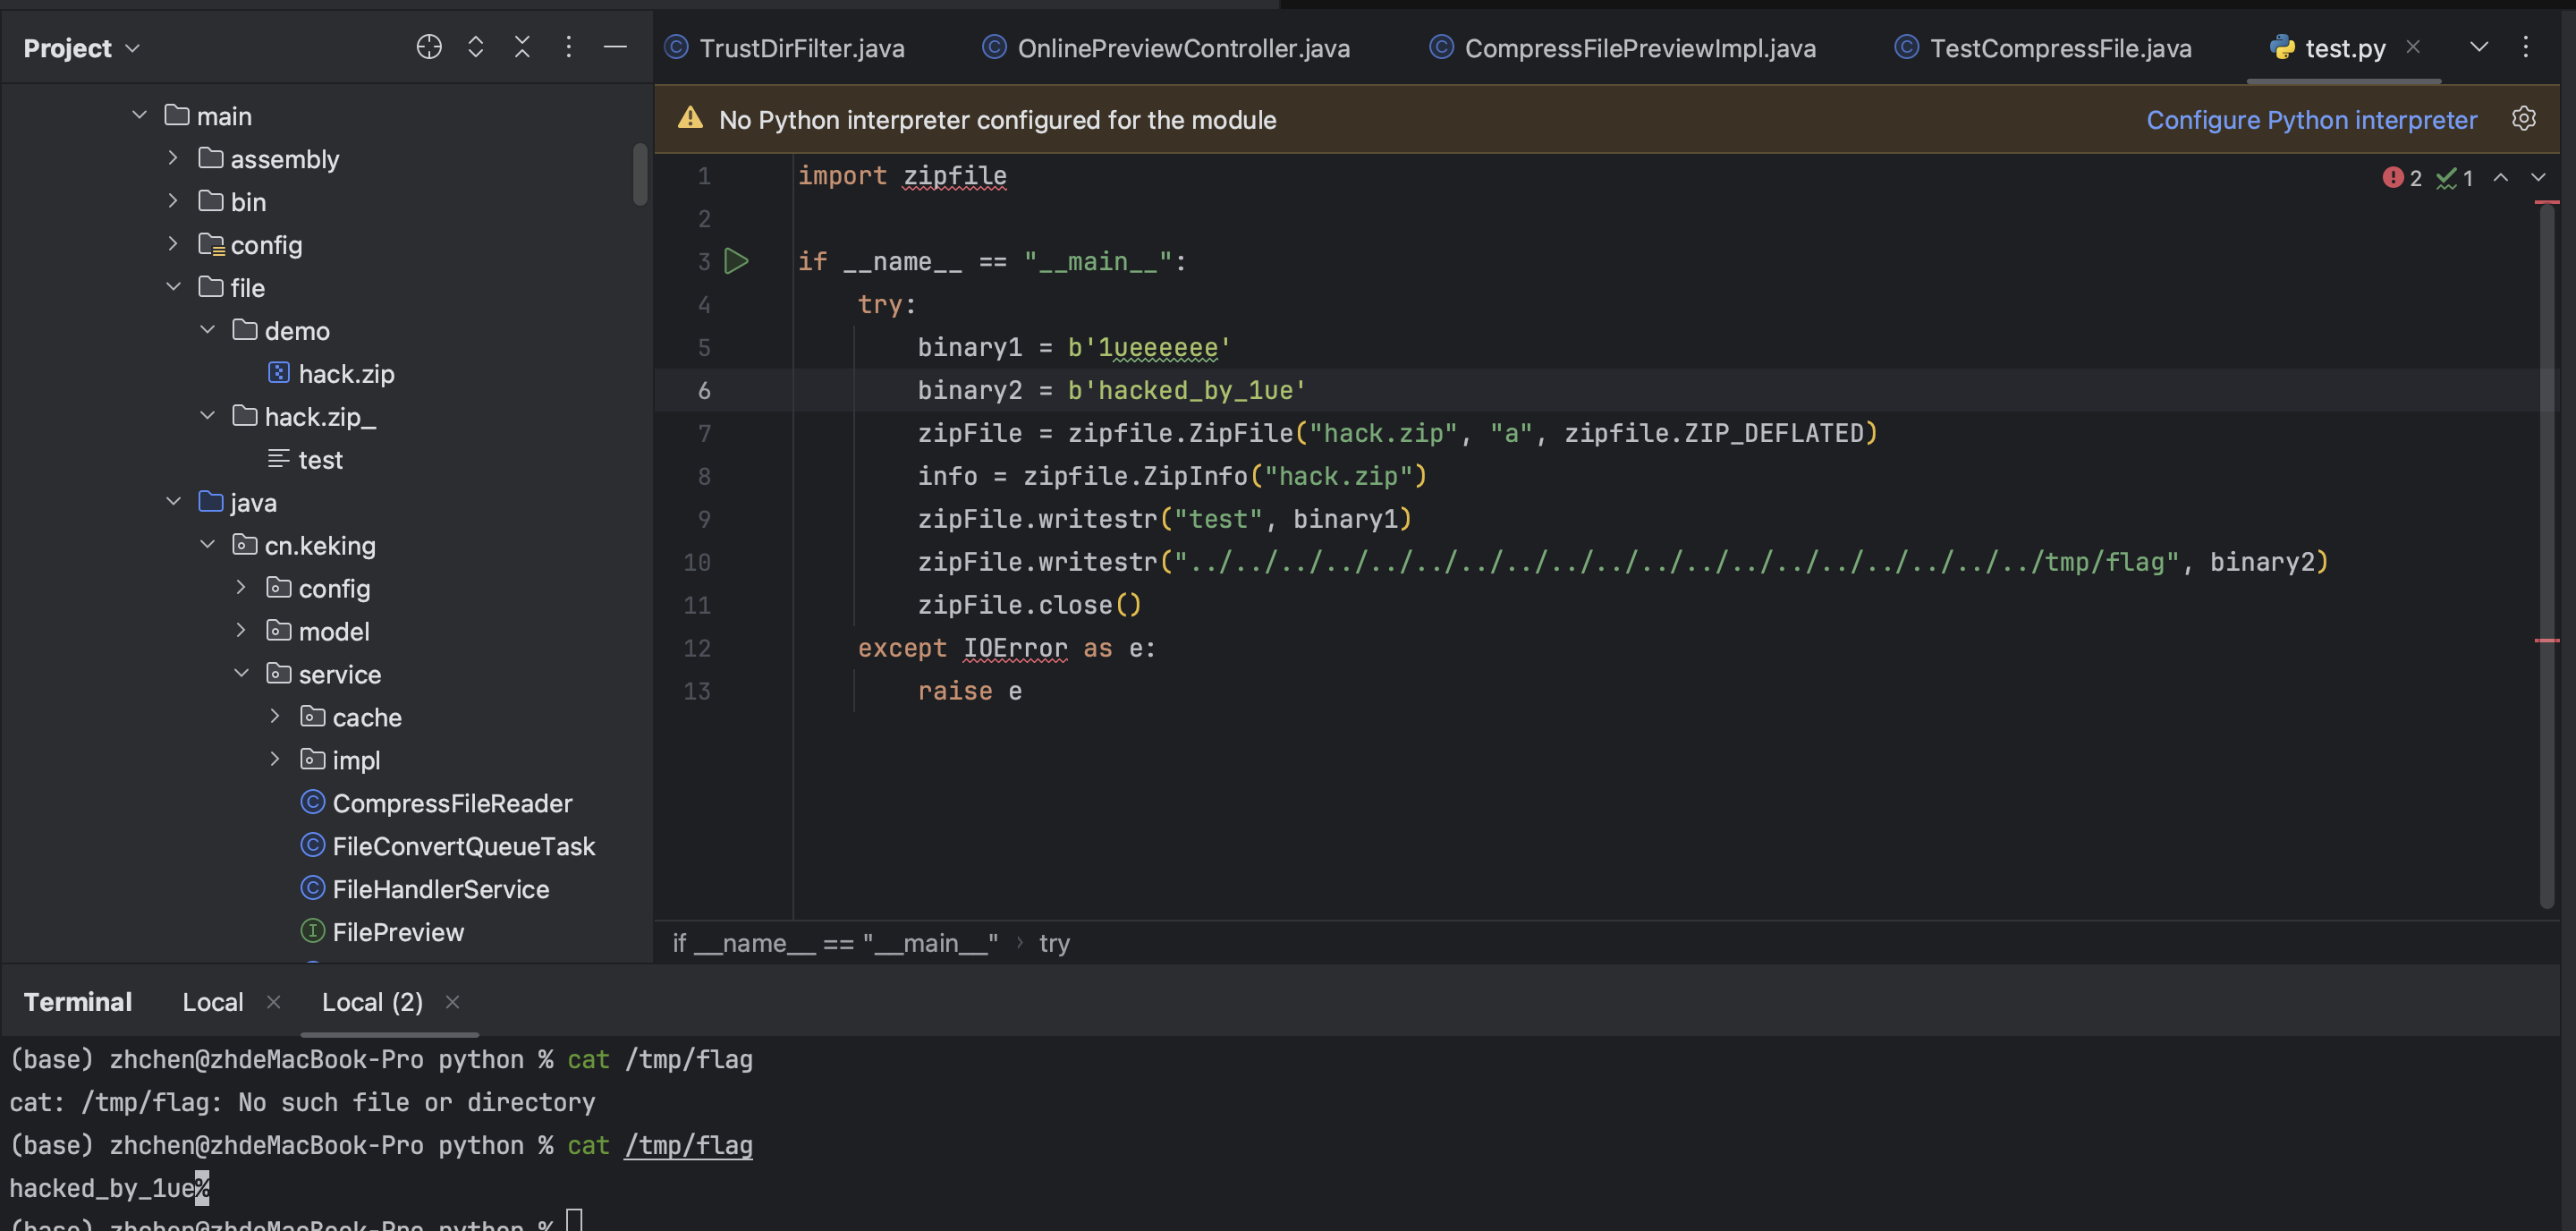This screenshot has height=1231, width=2576.
Task: Open editor tab options kebab menu
Action: pos(2525,47)
